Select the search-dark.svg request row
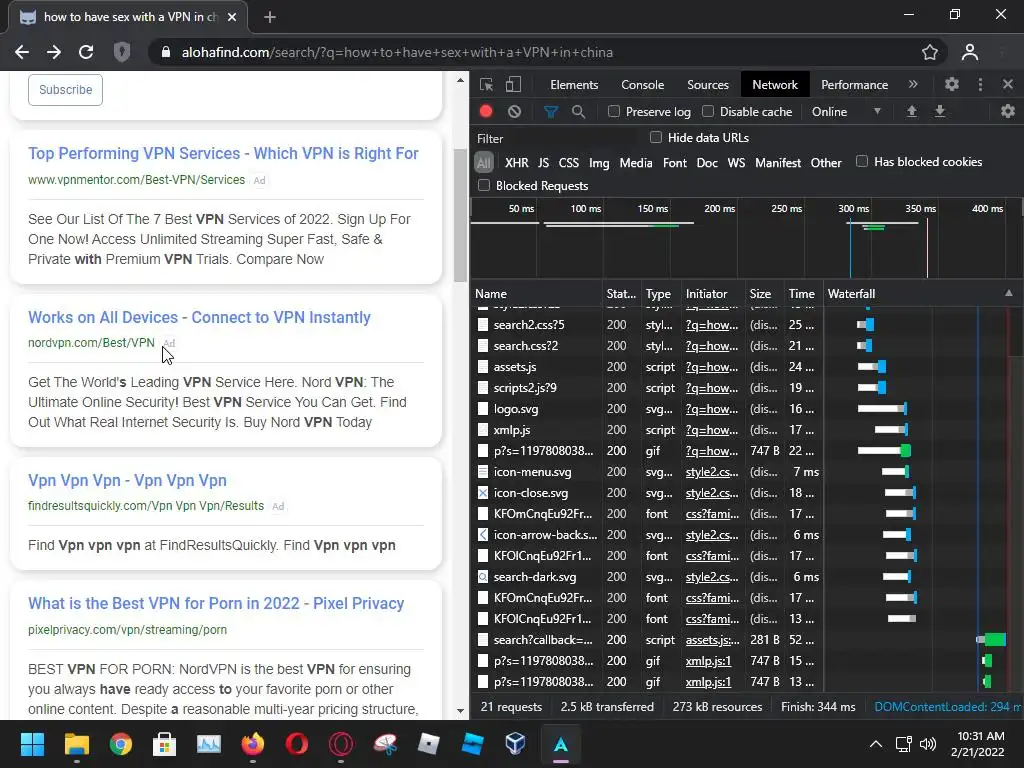 point(647,577)
